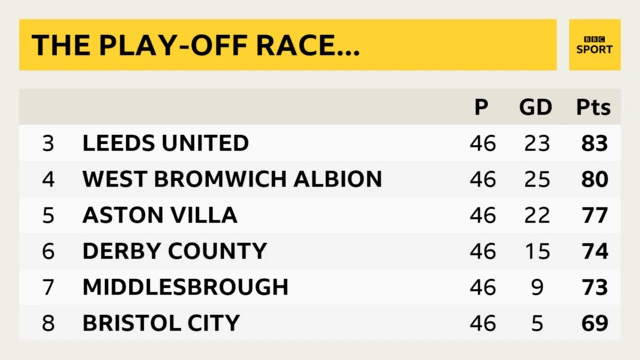The image size is (640, 360).
Task: Click the BBC Sport logo
Action: pos(595,45)
